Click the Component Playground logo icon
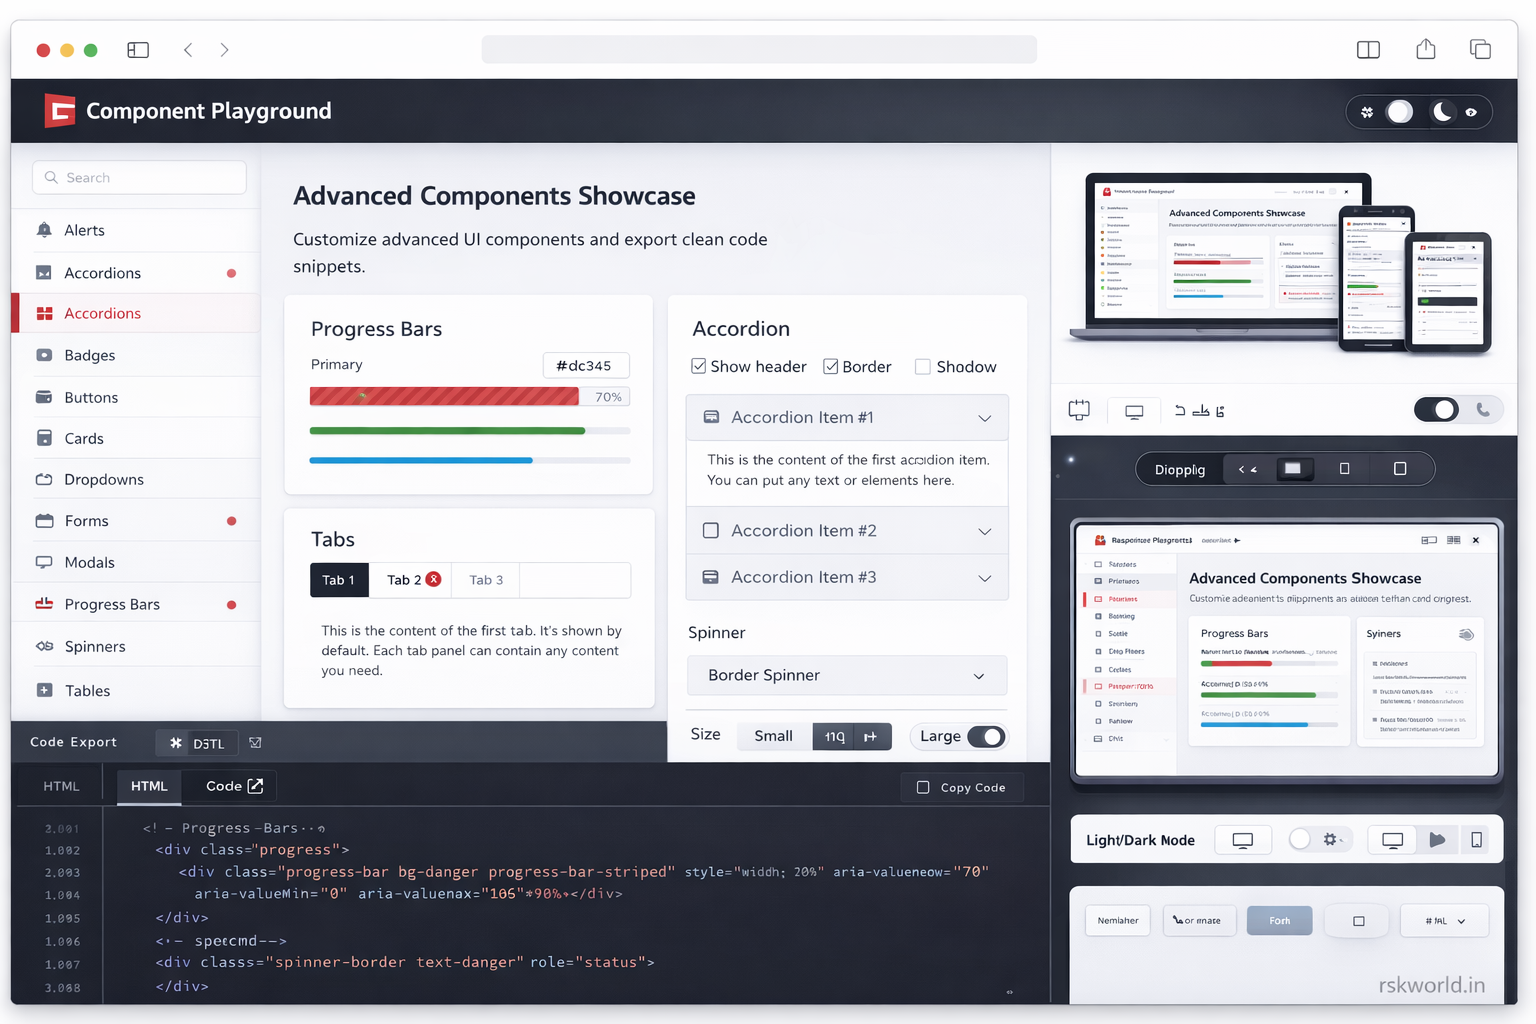 click(59, 110)
